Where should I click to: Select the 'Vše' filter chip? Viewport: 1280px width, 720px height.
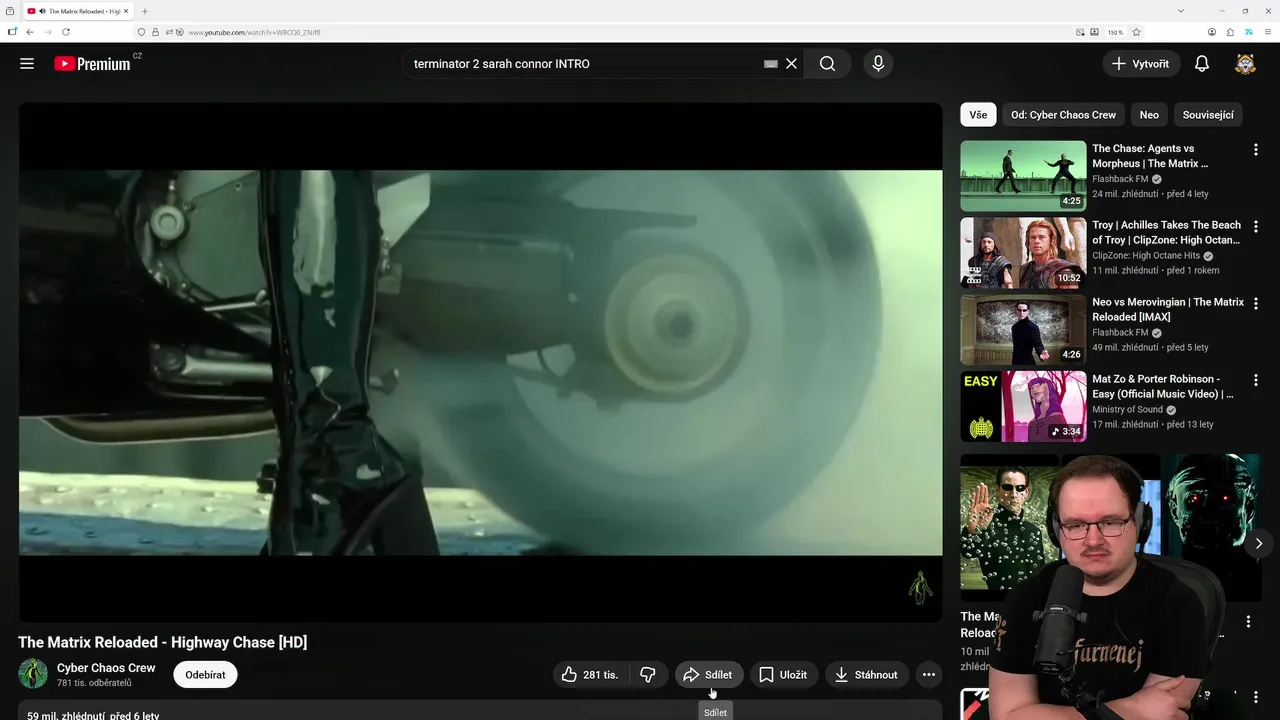(x=978, y=115)
